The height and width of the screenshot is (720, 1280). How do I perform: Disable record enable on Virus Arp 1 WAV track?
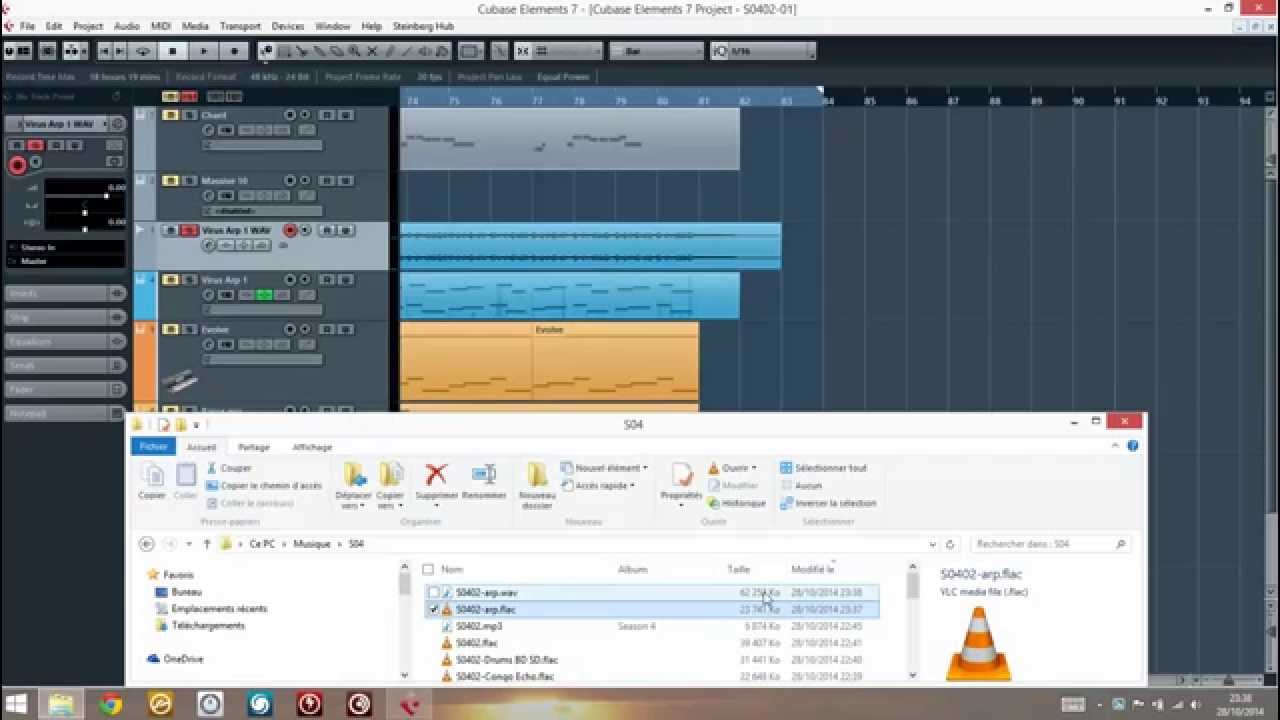pyautogui.click(x=290, y=230)
